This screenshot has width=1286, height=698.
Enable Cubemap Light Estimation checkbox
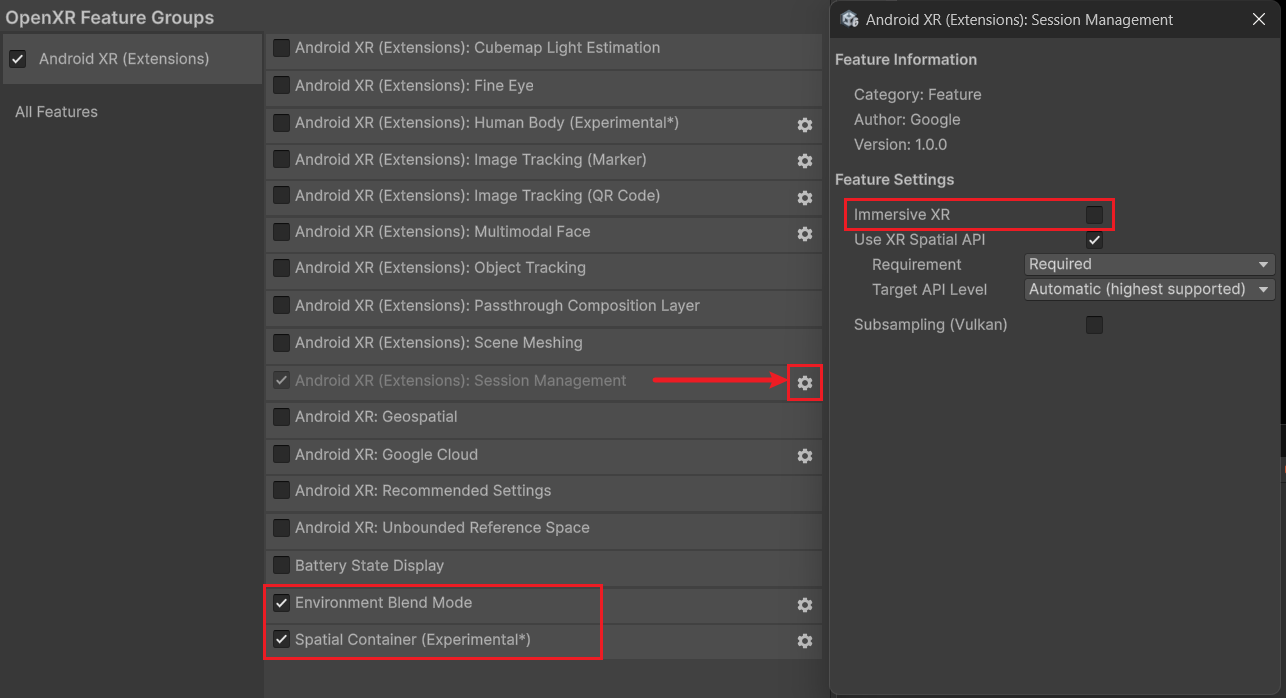[281, 47]
